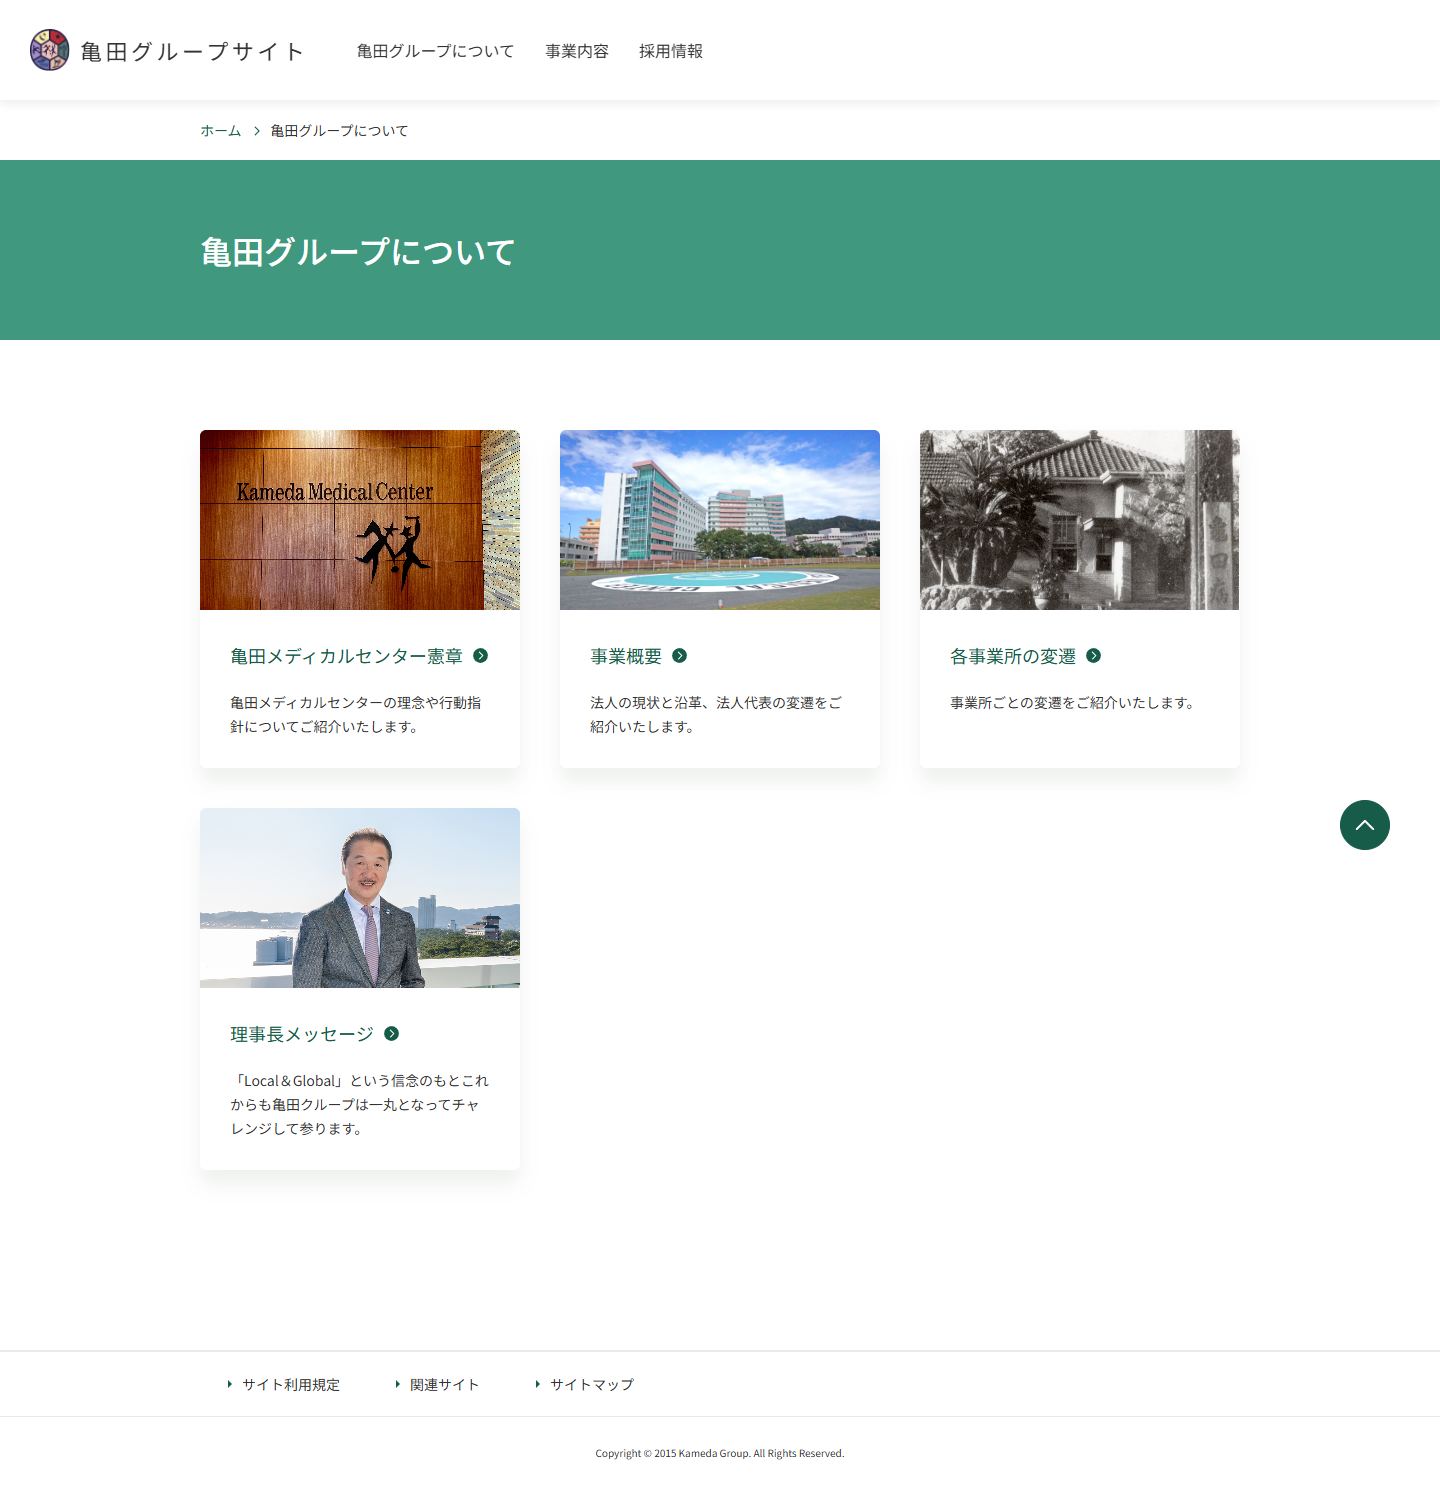The image size is (1440, 1488).
Task: Open 亀田グループについて in the top navigation
Action: [435, 51]
